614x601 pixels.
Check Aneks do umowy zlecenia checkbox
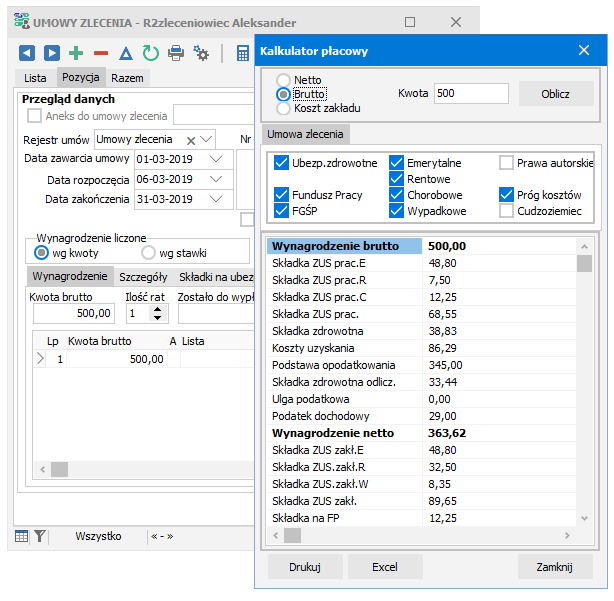34,116
